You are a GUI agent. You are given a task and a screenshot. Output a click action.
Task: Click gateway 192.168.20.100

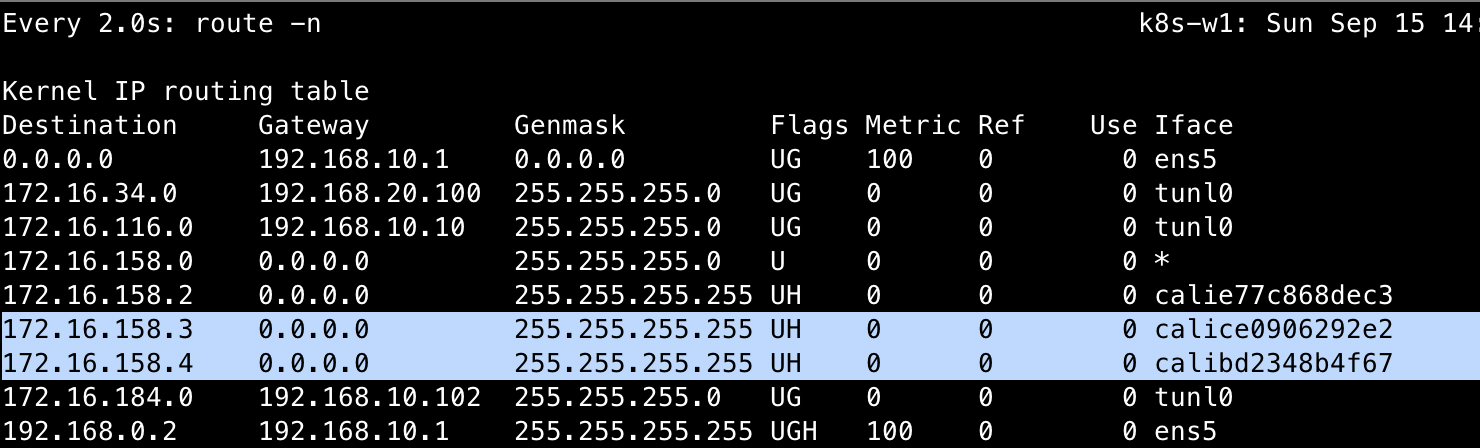(370, 193)
